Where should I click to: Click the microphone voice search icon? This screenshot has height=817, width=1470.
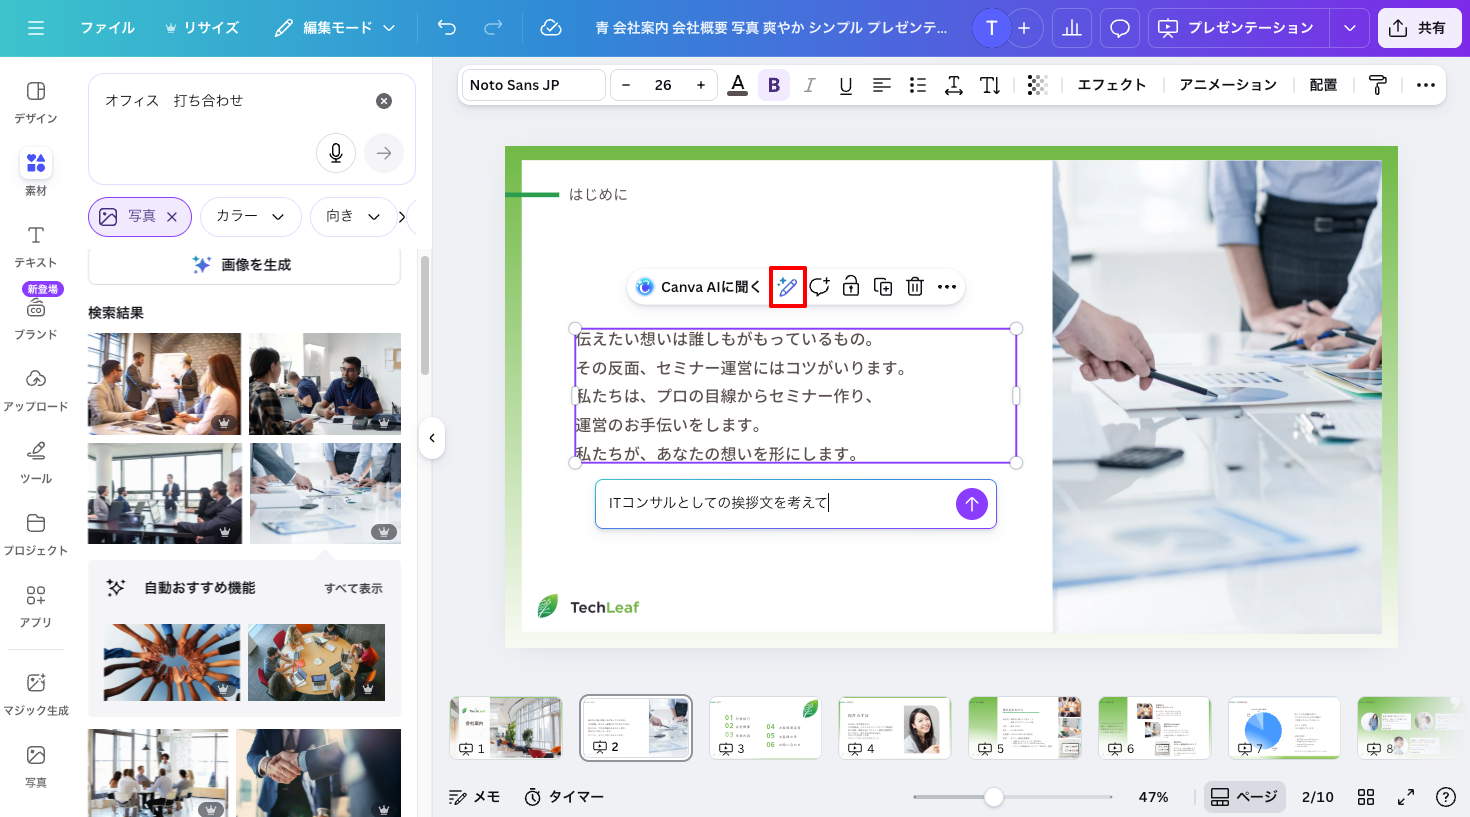tap(336, 153)
